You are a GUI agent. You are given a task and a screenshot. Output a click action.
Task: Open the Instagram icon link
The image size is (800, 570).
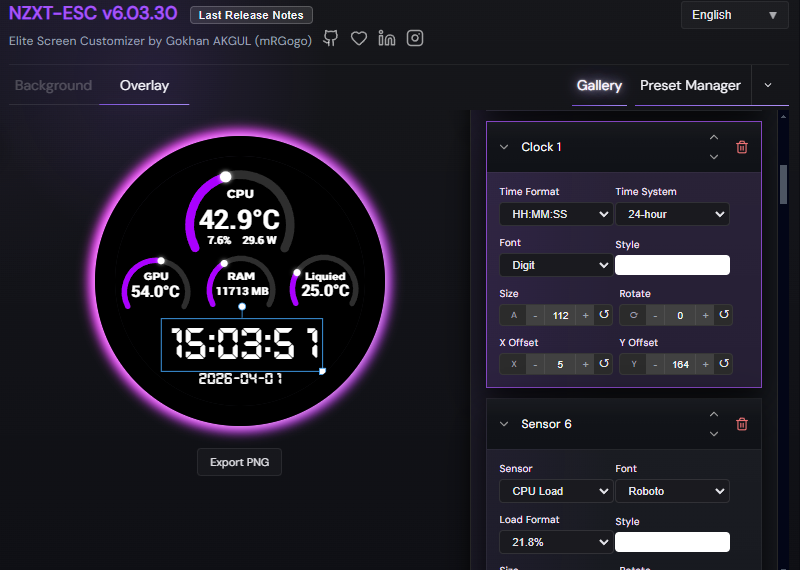click(415, 38)
